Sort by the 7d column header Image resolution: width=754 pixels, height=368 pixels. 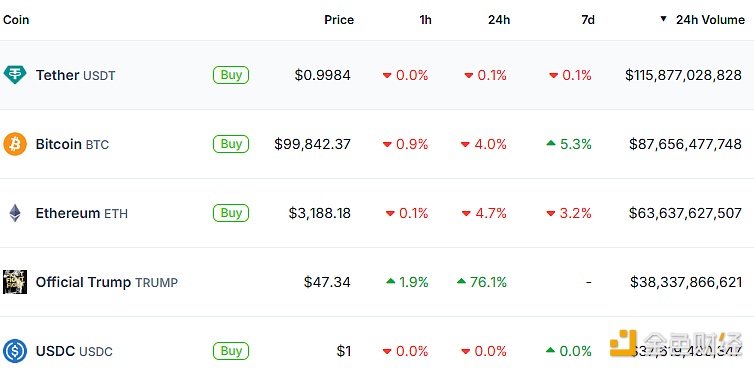(x=588, y=20)
